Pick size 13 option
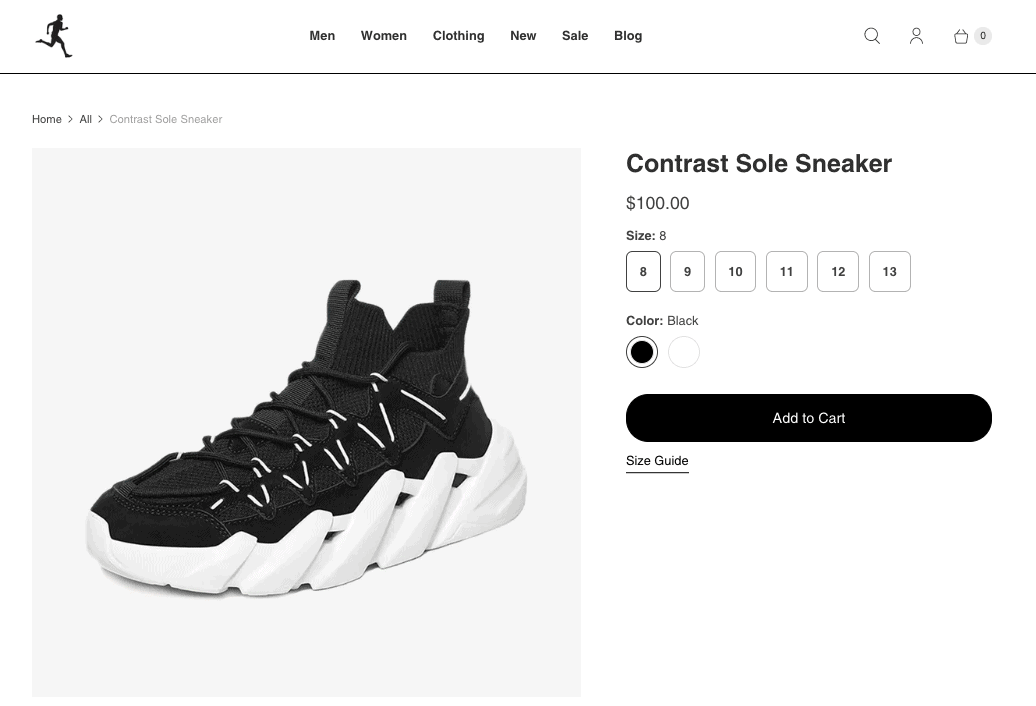 point(889,271)
